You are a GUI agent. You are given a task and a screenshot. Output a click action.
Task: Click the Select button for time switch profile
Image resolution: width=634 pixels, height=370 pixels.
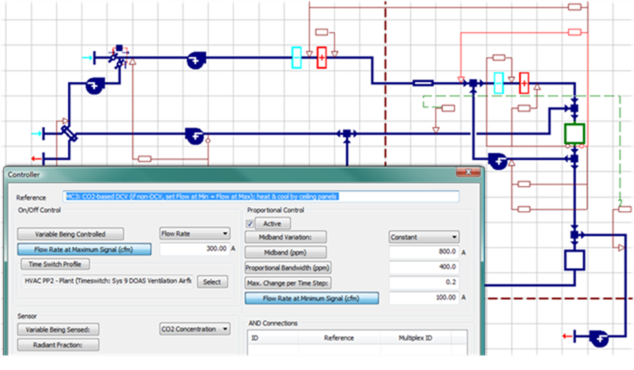212,282
